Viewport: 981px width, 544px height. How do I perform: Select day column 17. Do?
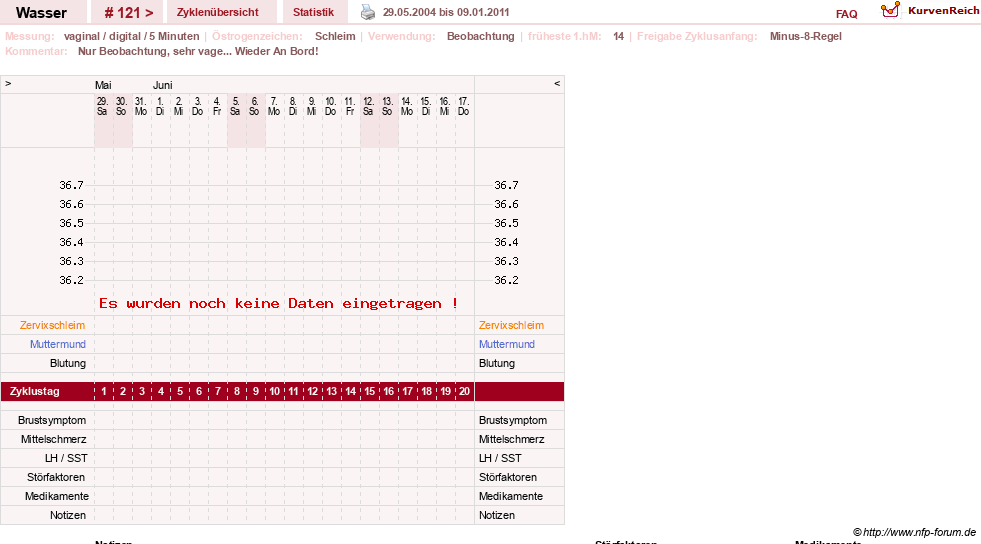[x=463, y=106]
